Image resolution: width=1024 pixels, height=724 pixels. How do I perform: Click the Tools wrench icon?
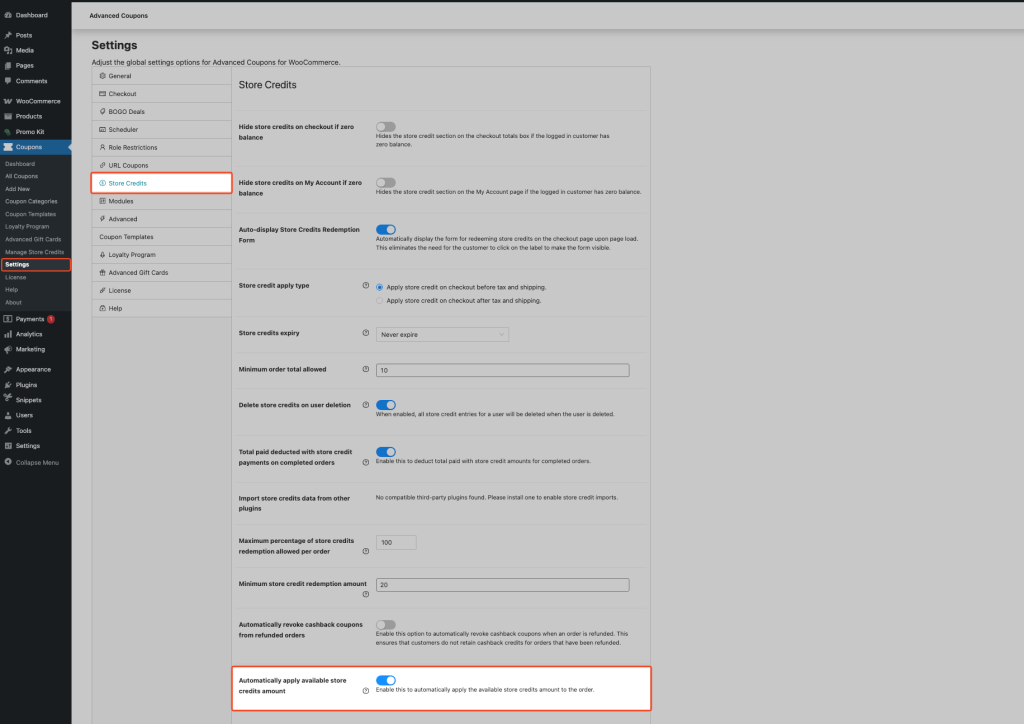click(x=8, y=431)
